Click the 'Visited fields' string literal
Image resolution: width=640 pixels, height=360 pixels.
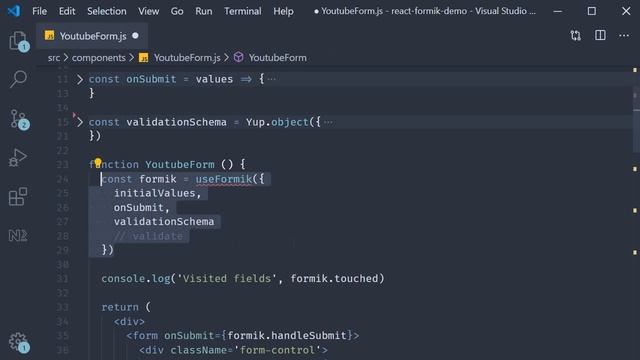click(x=227, y=278)
